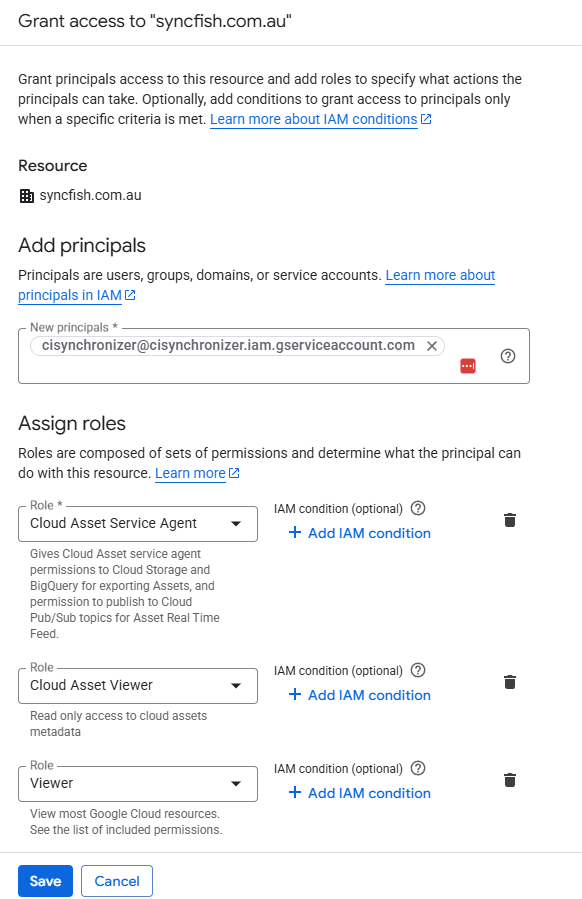Open IAM condition help for Service Agent role

(x=419, y=509)
